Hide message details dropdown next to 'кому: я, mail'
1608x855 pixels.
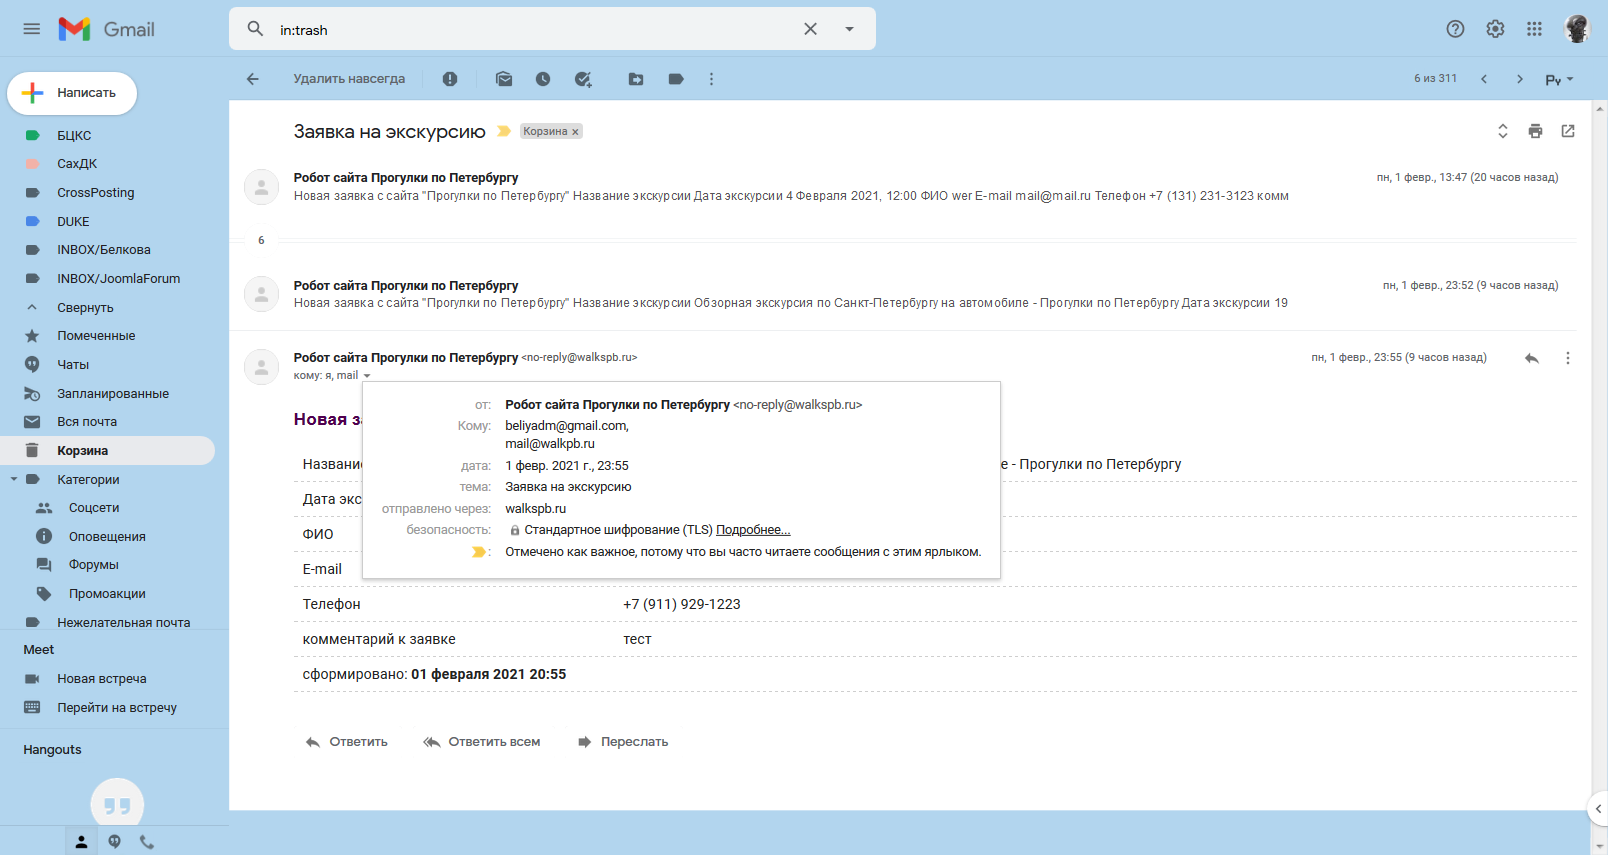pos(367,376)
